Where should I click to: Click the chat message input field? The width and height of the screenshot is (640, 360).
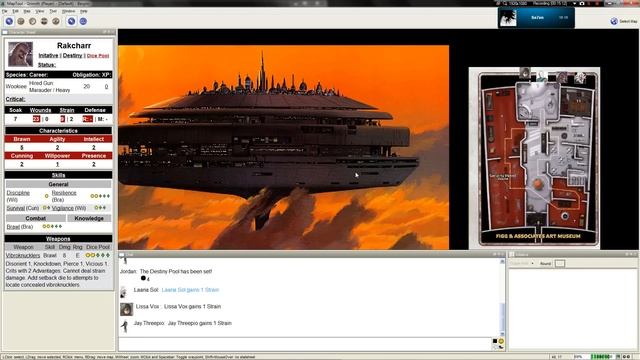[x=305, y=344]
